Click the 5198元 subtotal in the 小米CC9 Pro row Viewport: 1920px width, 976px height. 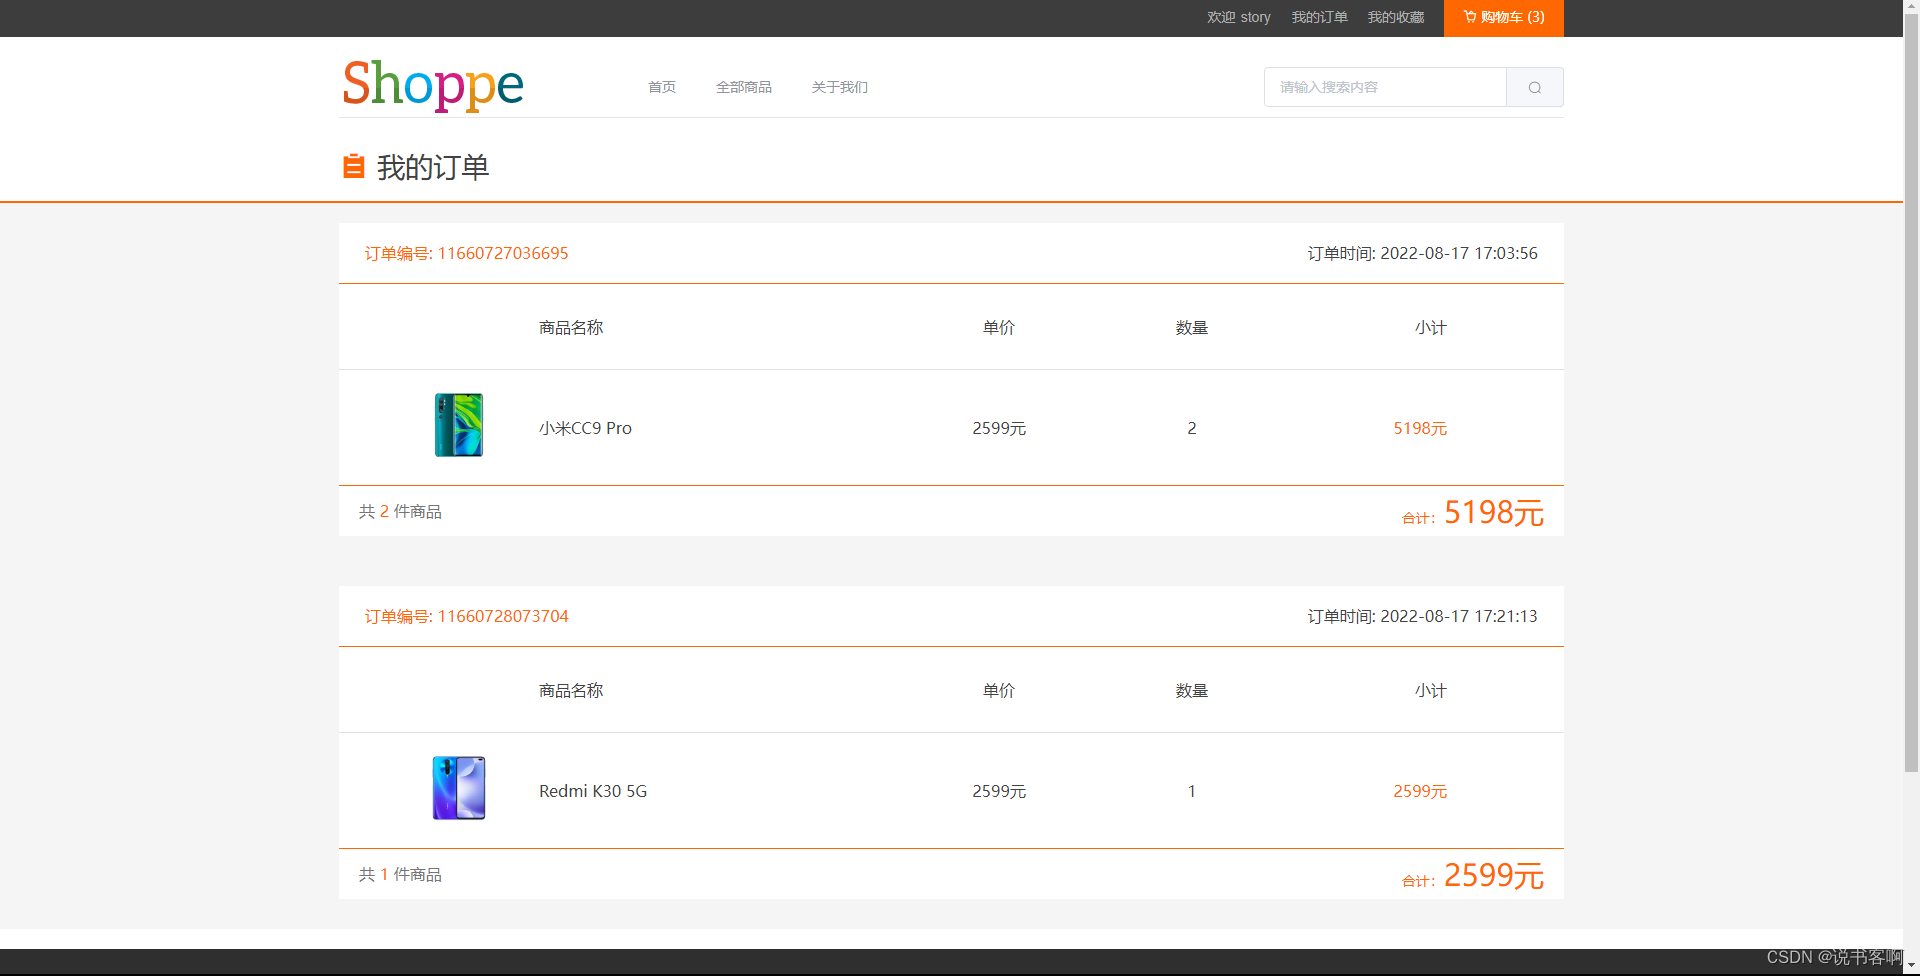tap(1420, 428)
